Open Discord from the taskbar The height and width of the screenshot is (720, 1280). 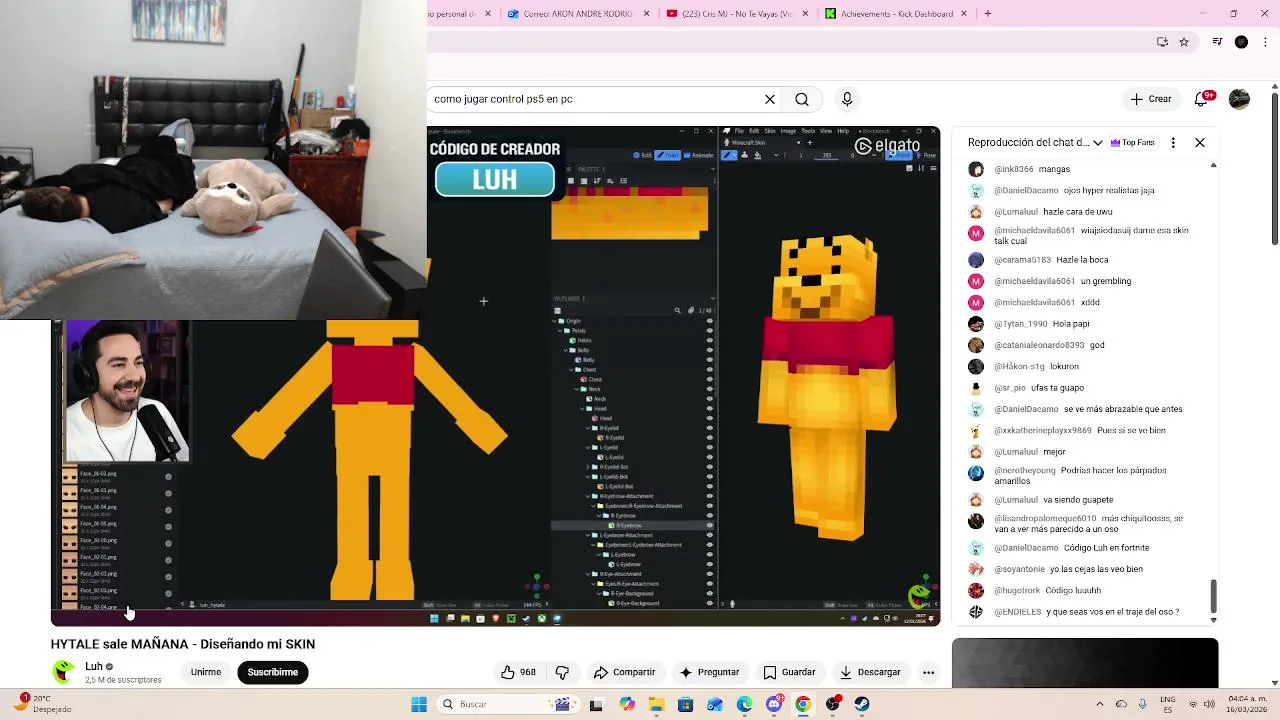click(774, 704)
